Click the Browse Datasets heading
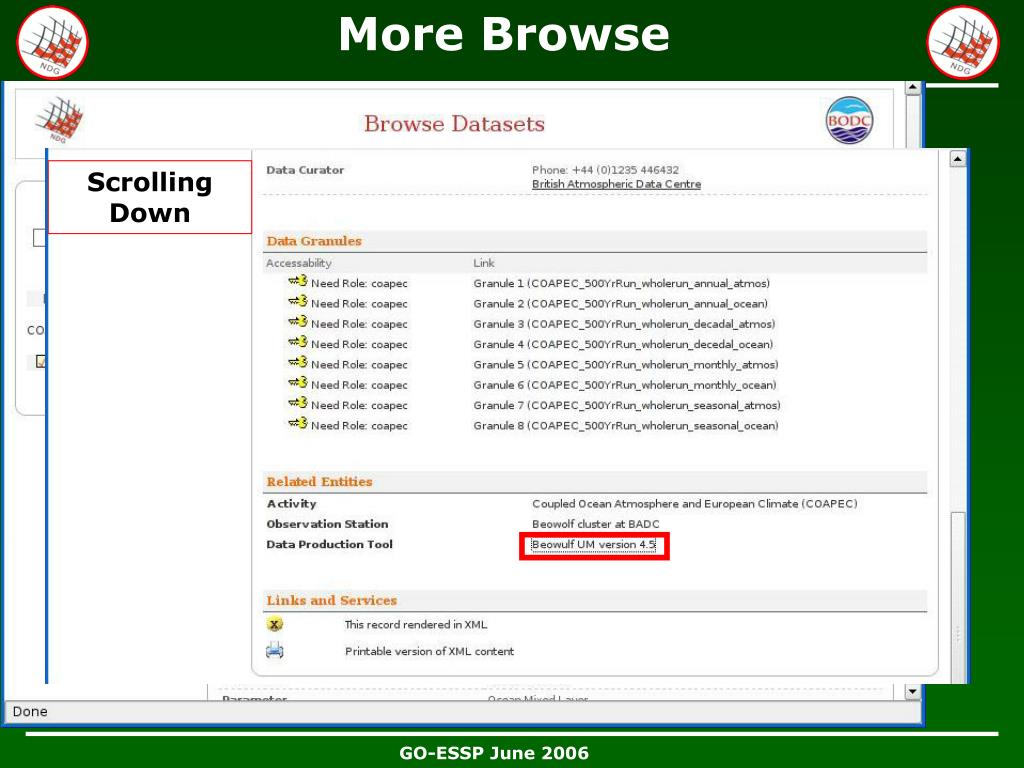 click(x=455, y=123)
